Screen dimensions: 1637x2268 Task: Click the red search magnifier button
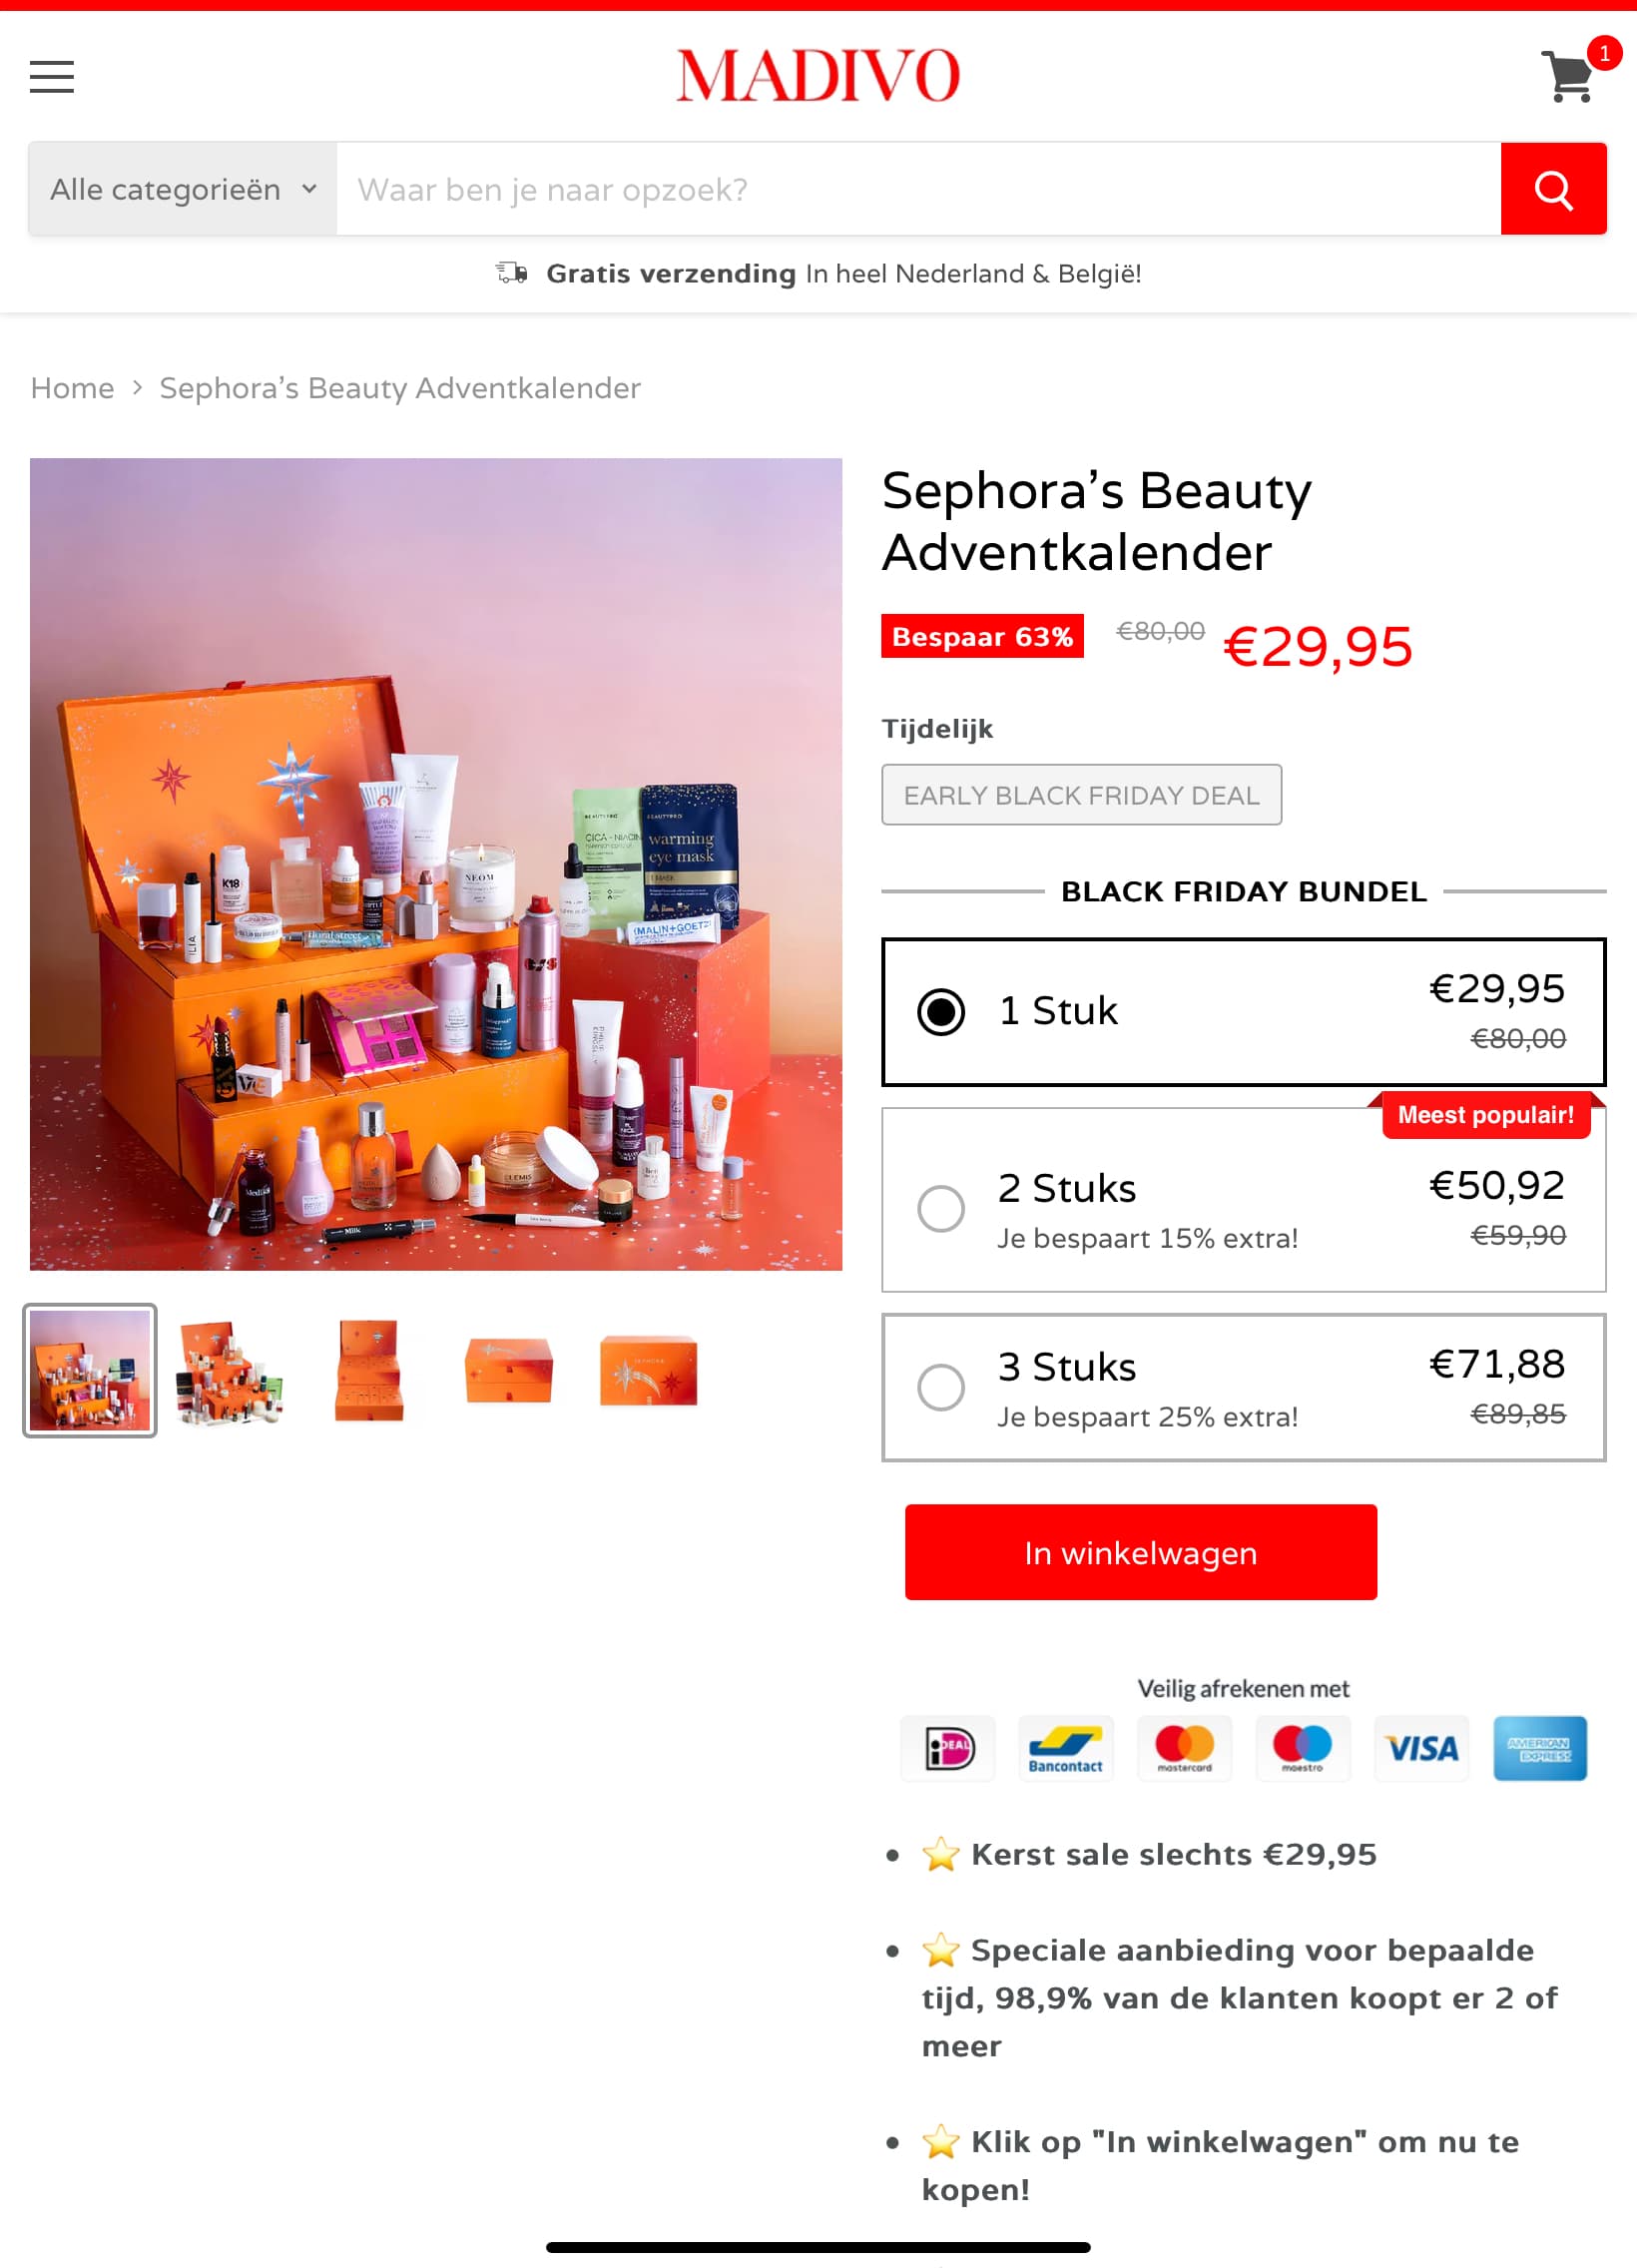tap(1553, 189)
